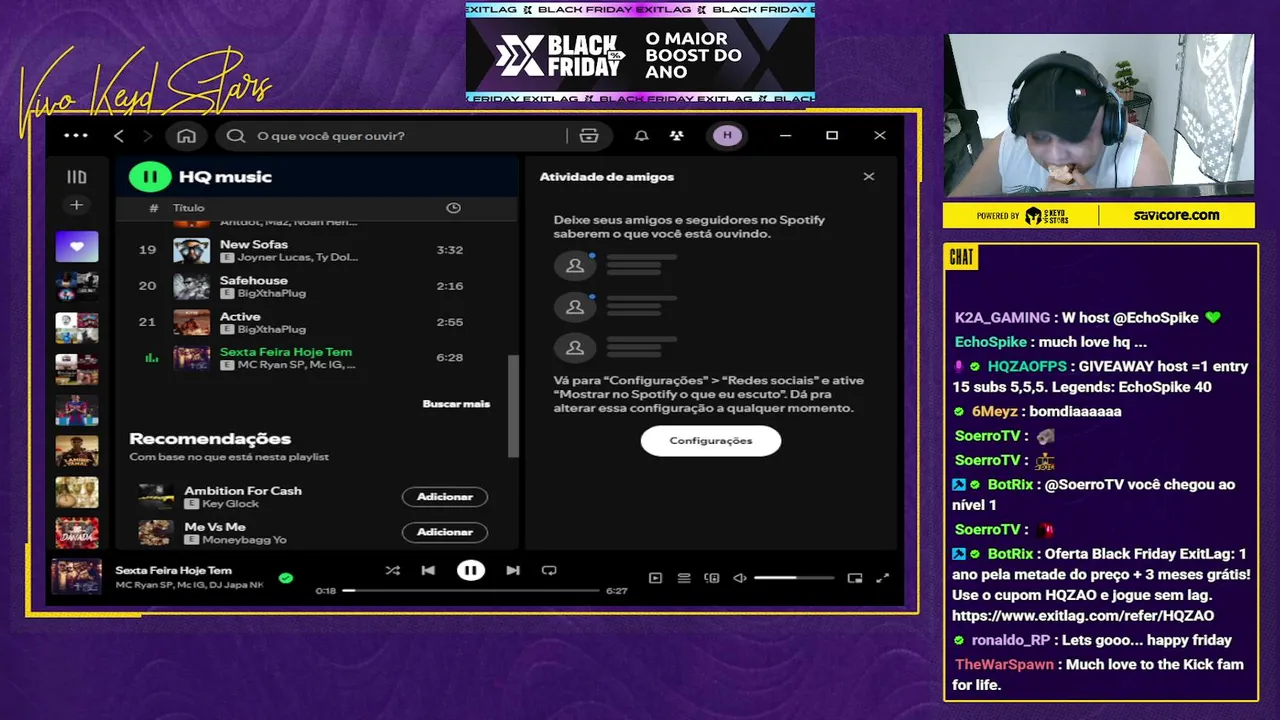This screenshot has height=720, width=1280.
Task: Click artist 'Key Glock'
Action: (x=230, y=504)
